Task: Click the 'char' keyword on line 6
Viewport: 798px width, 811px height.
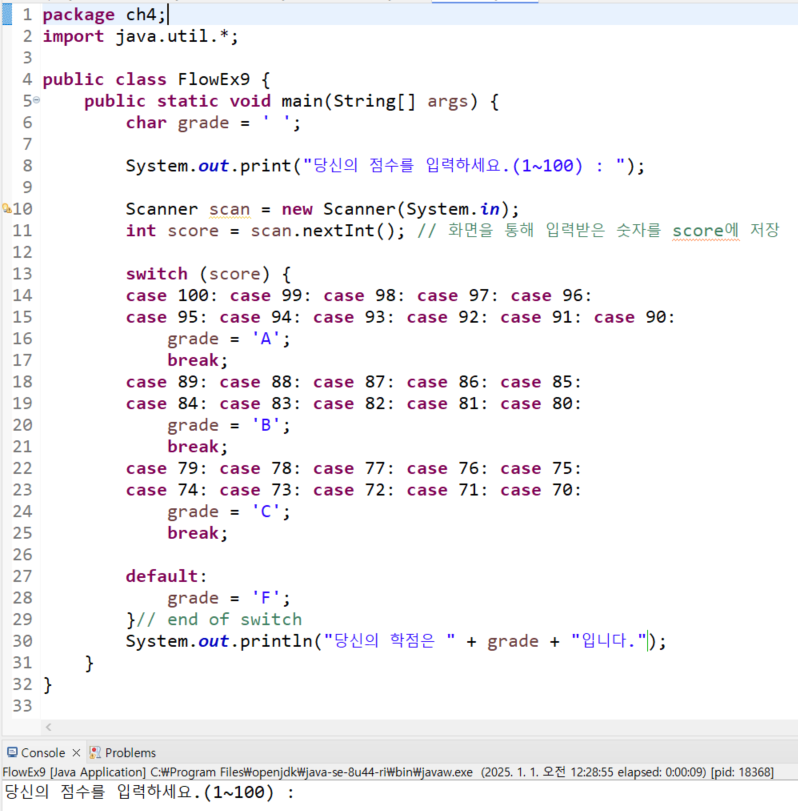Action: pos(146,123)
